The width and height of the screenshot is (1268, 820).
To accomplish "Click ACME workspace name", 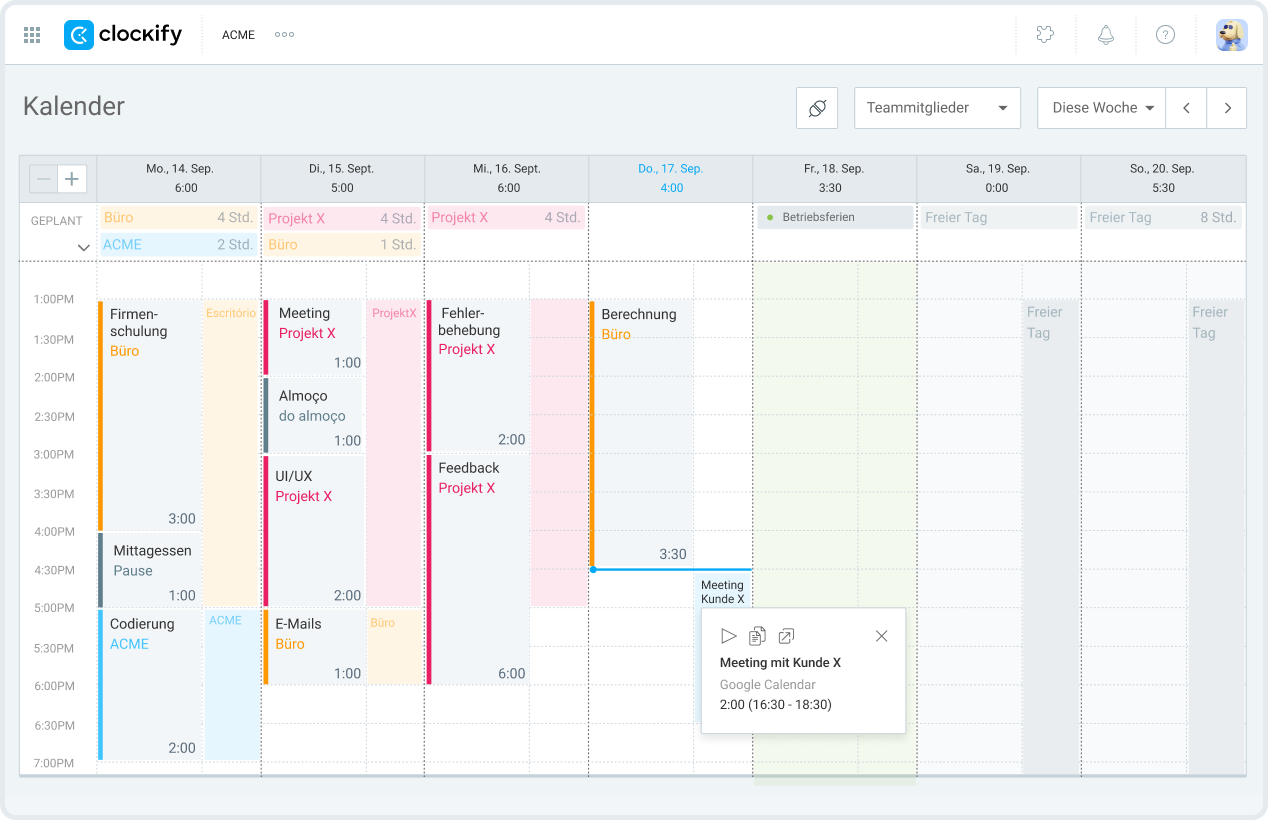I will coord(239,35).
